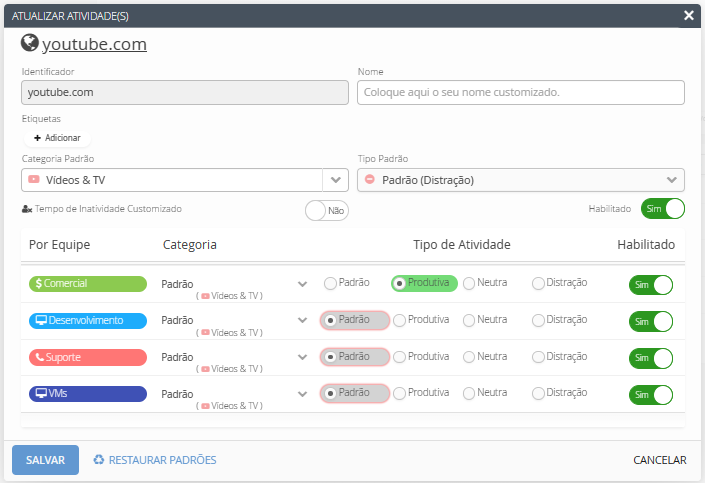The image size is (705, 483).
Task: Click the Vídeos & TV icon in Categoria Padrão
Action: [x=34, y=179]
